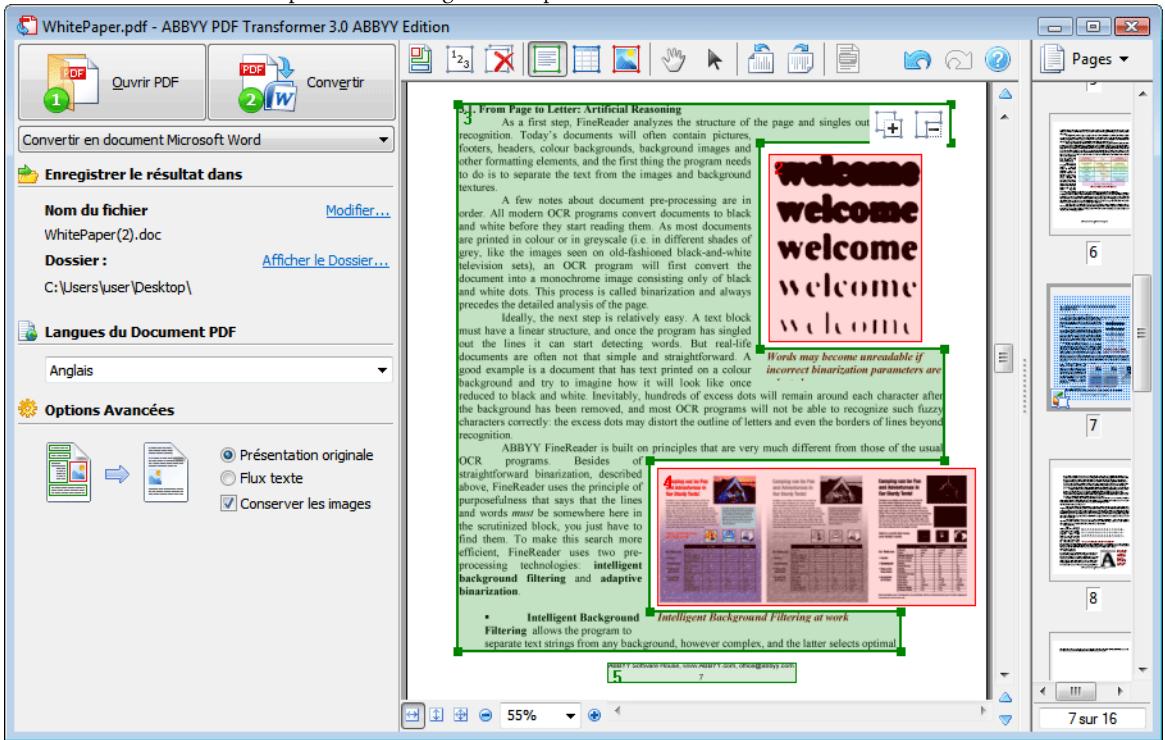The height and width of the screenshot is (740, 1165).
Task: Click the Ouvrir PDF button
Action: tap(111, 82)
